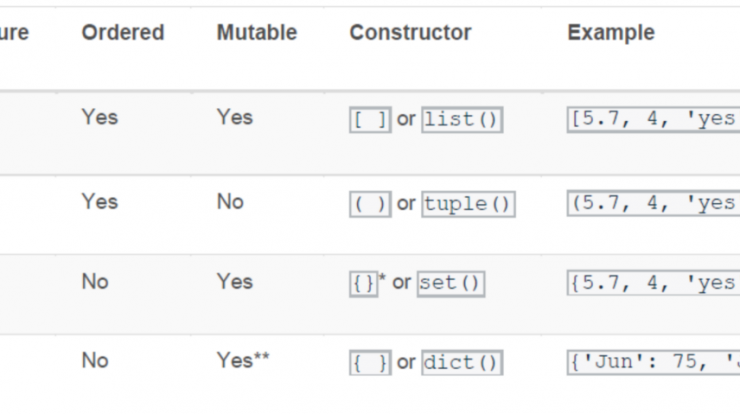Screen dimensions: 740x414
Task: Click the {} code box with asterisk
Action: point(364,284)
